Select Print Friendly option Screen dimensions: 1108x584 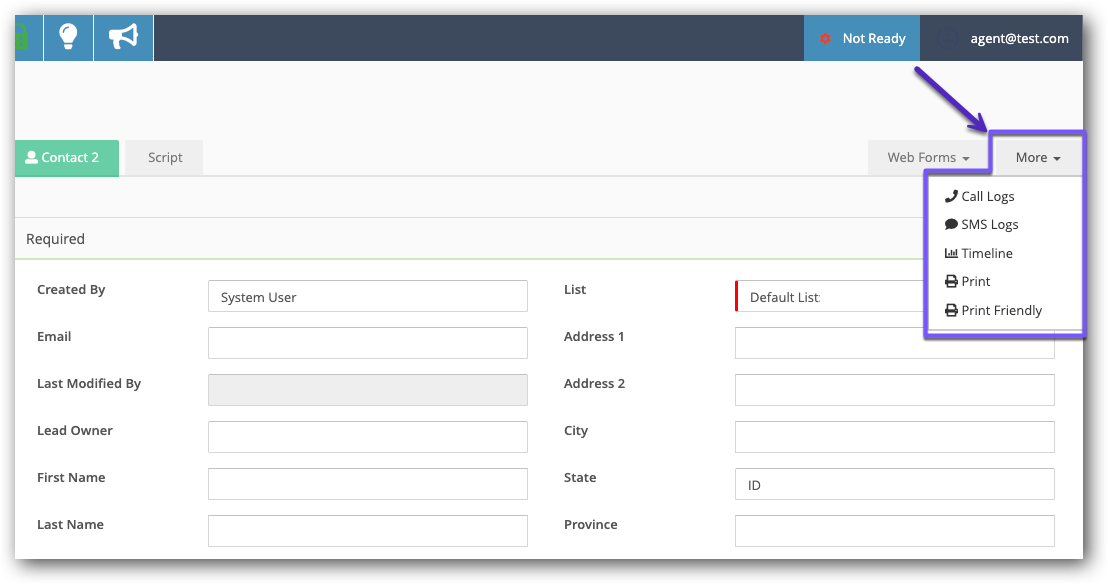tap(1001, 311)
